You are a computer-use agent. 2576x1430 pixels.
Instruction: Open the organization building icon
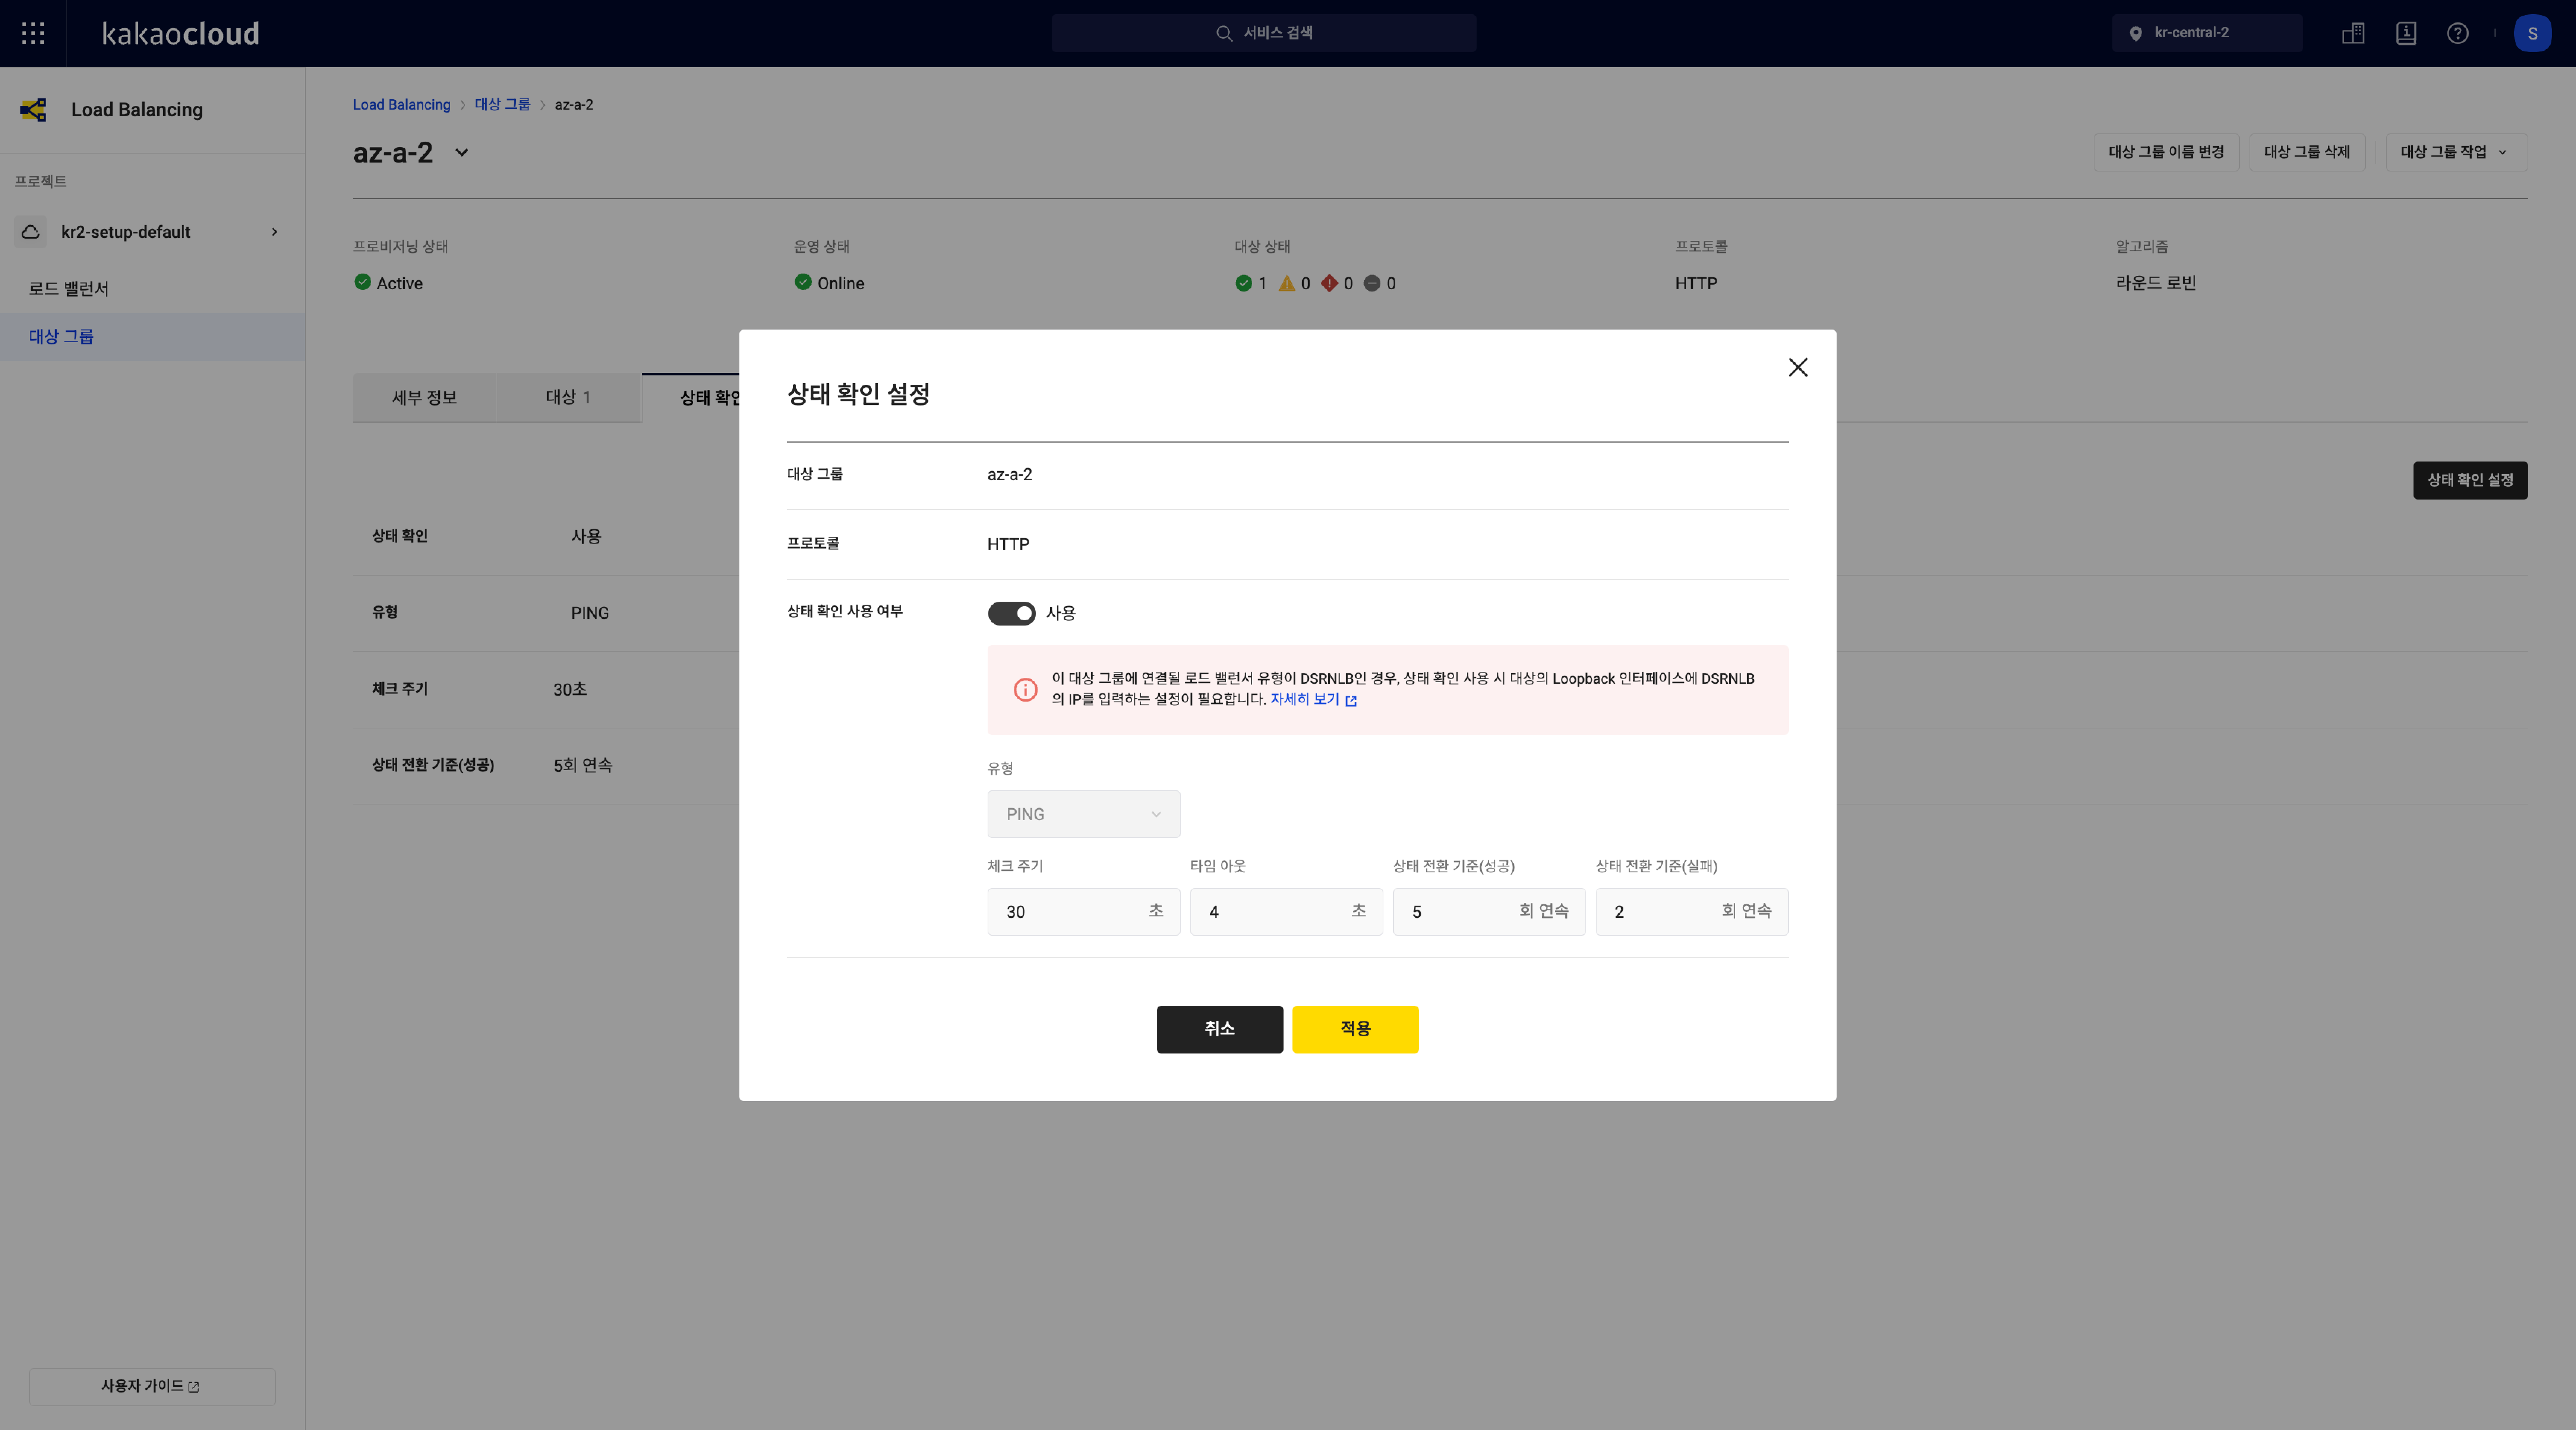pyautogui.click(x=2353, y=33)
